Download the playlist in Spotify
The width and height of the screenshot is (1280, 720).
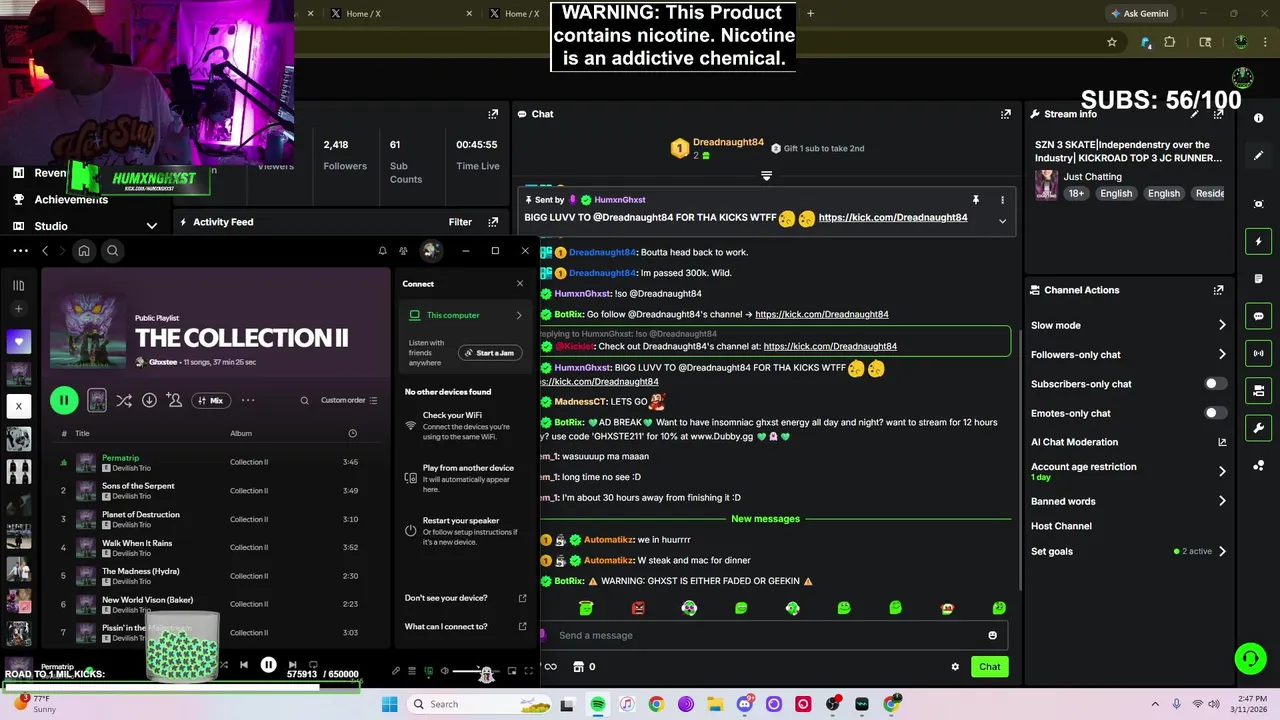149,400
